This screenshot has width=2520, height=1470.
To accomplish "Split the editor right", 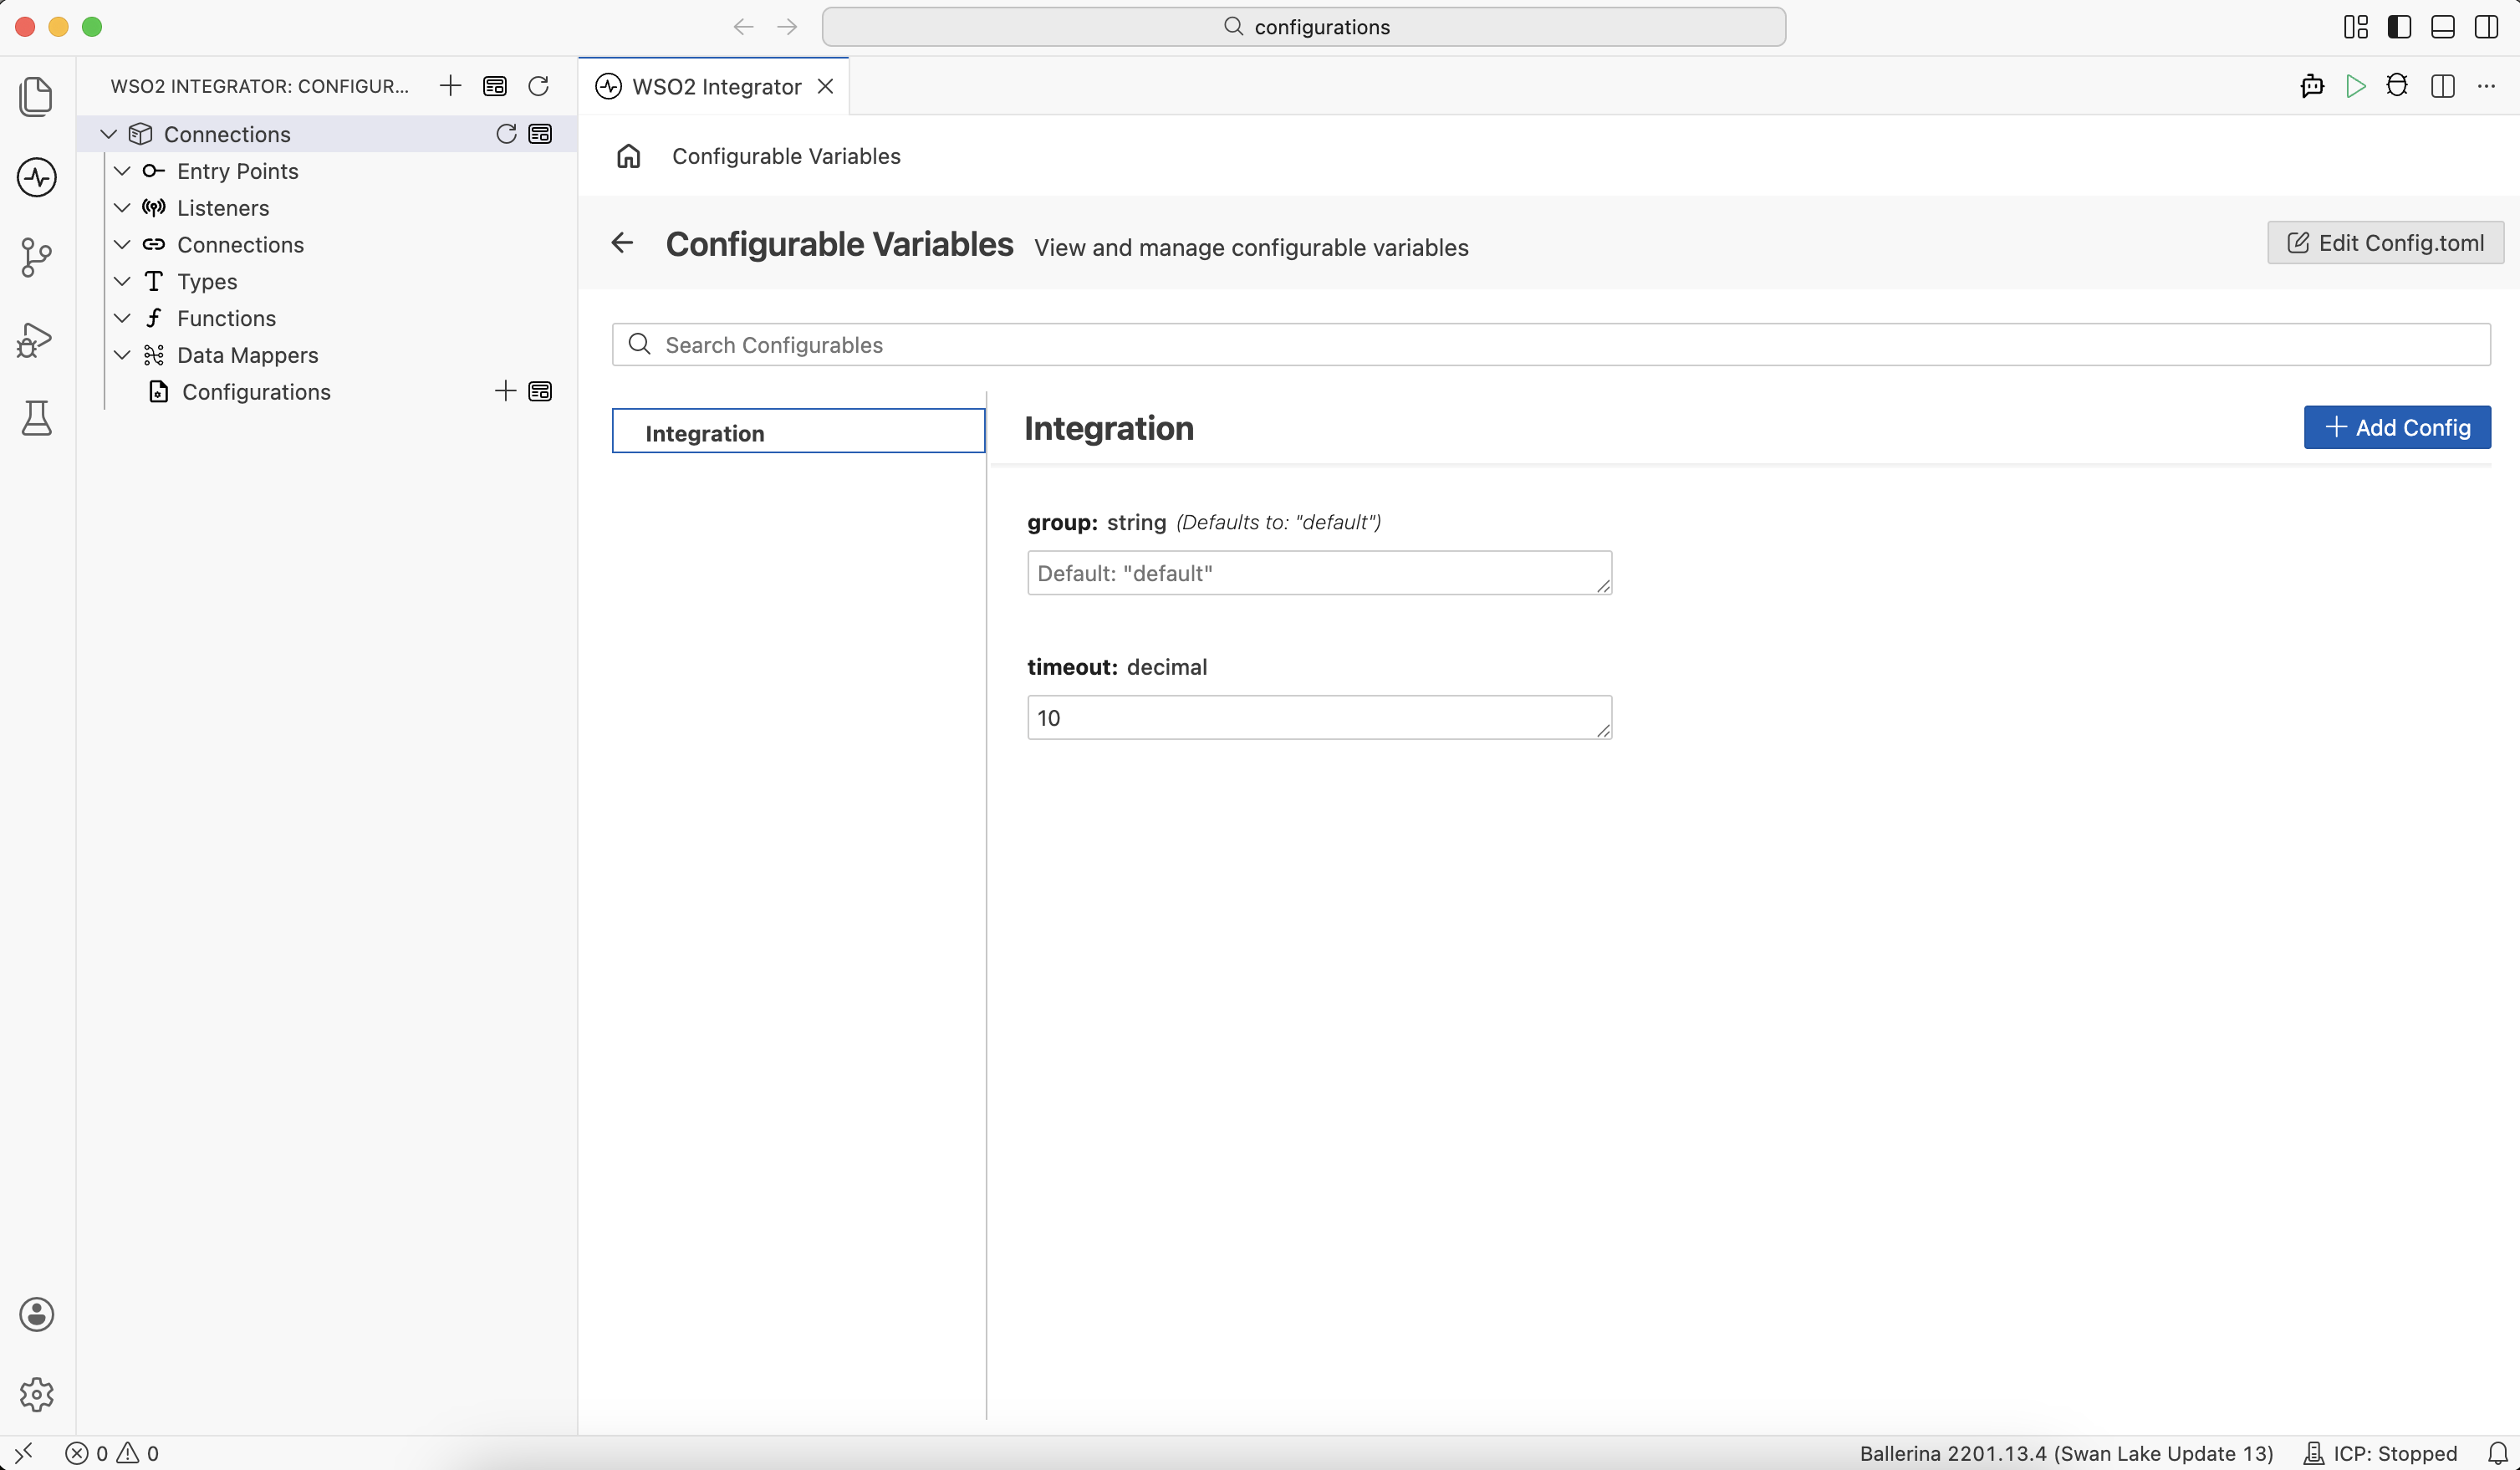I will click(x=2442, y=86).
